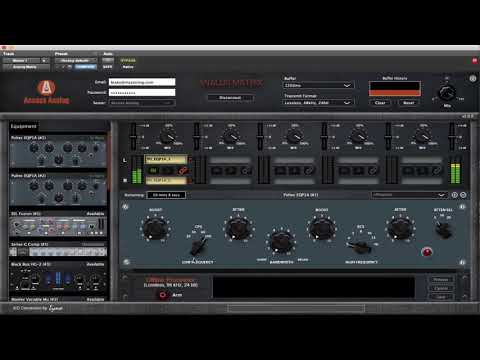Click the low-frequency Atten knob on the Pultec
Screen dimensions: 480x360
[x=238, y=228]
